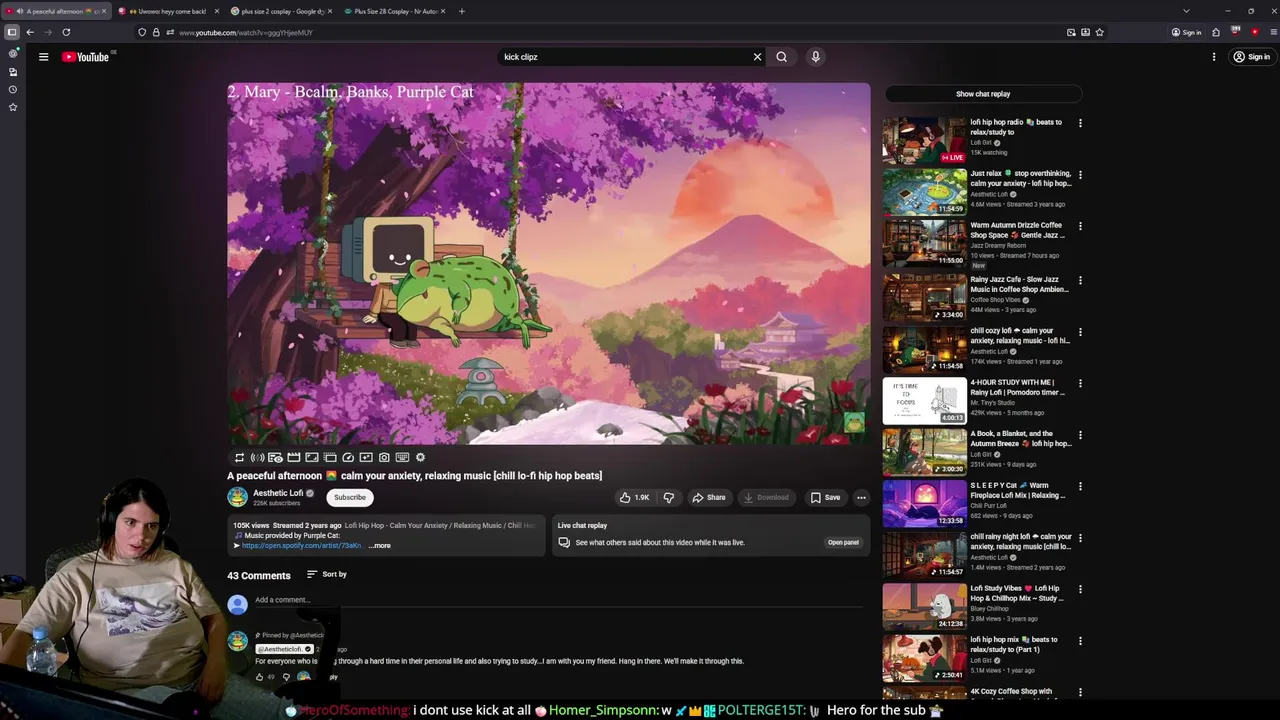Viewport: 1280px width, 720px height.
Task: Start voice search with the microphone
Action: point(816,57)
